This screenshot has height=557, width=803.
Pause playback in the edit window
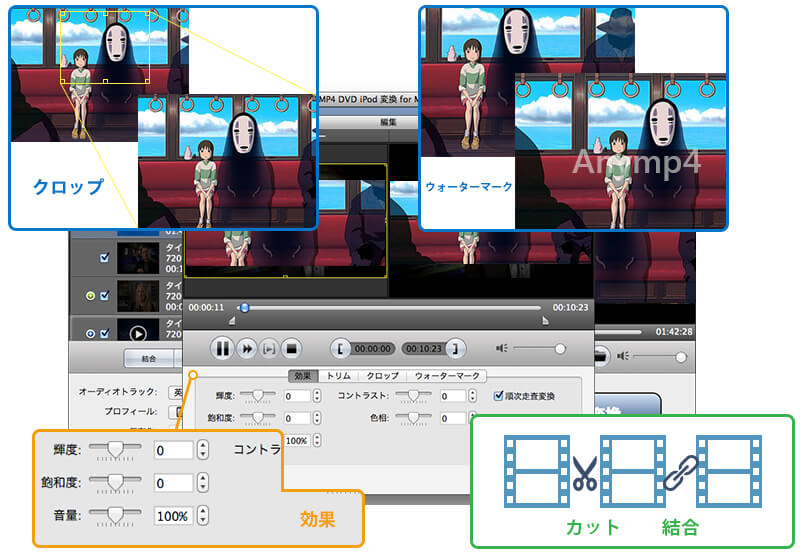click(222, 349)
